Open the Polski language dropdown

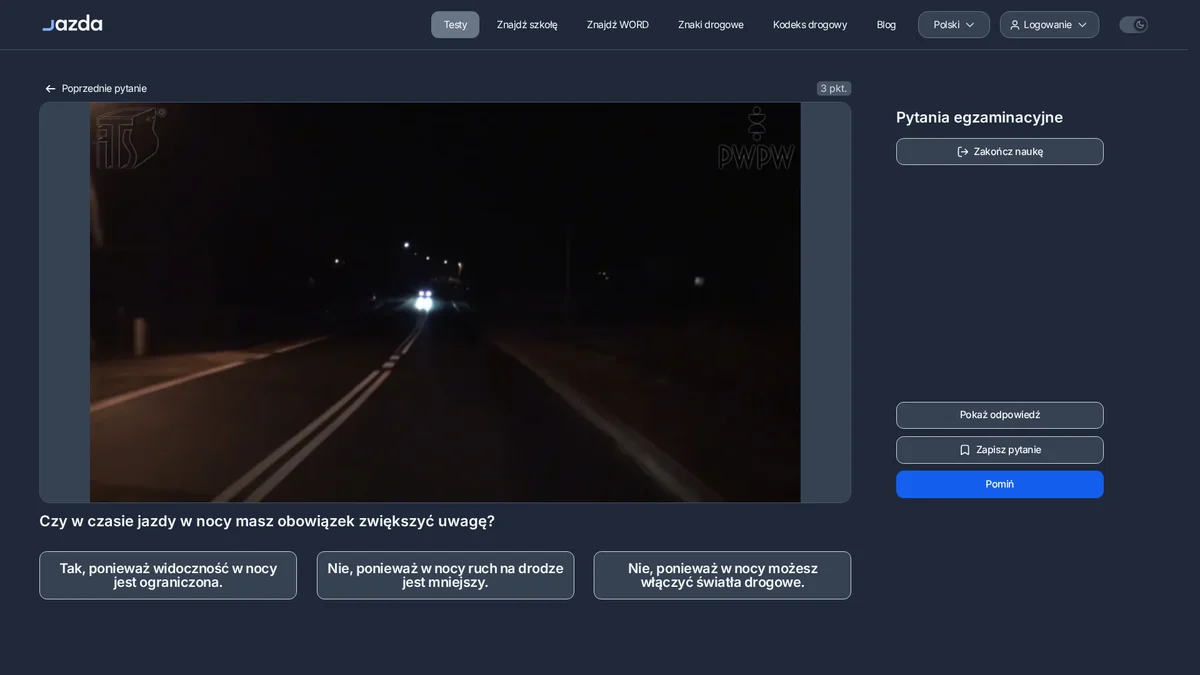pos(953,25)
